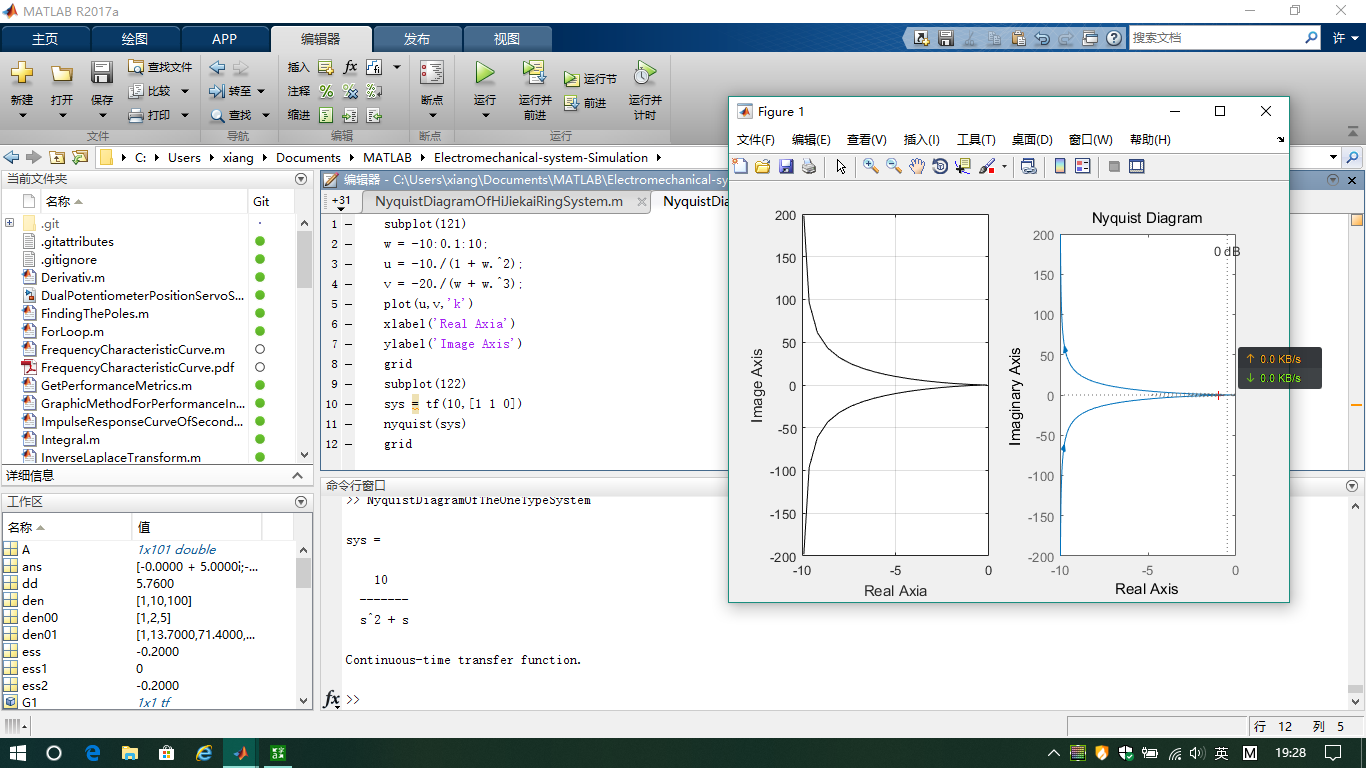Click the smart indent icon beside 缩进
1366x768 pixels.
pos(326,115)
